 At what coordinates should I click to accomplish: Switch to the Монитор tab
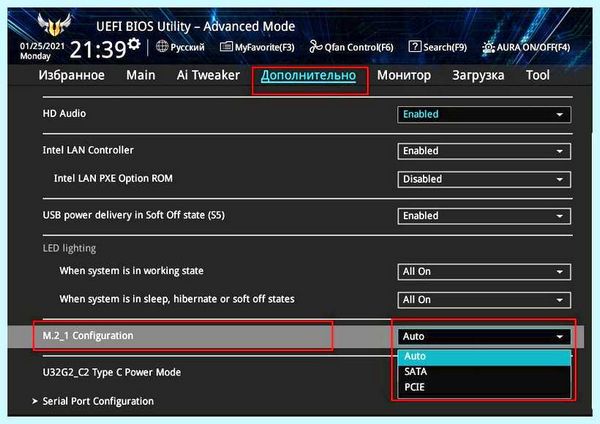[x=404, y=75]
